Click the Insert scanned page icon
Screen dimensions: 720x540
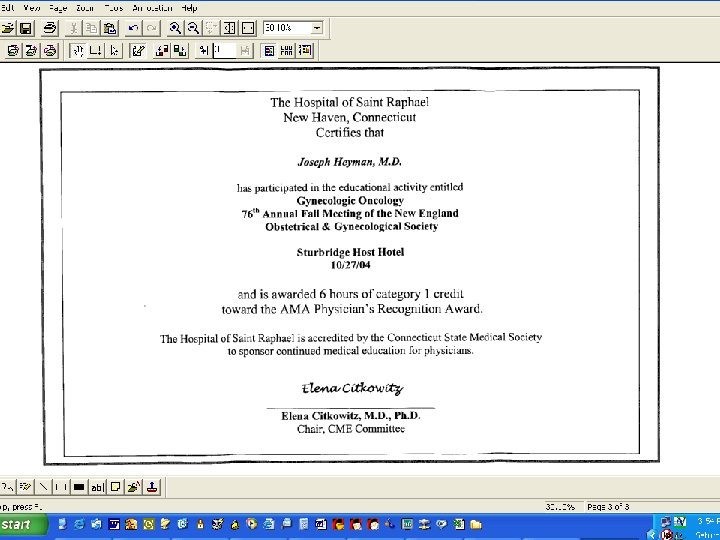tap(31, 50)
